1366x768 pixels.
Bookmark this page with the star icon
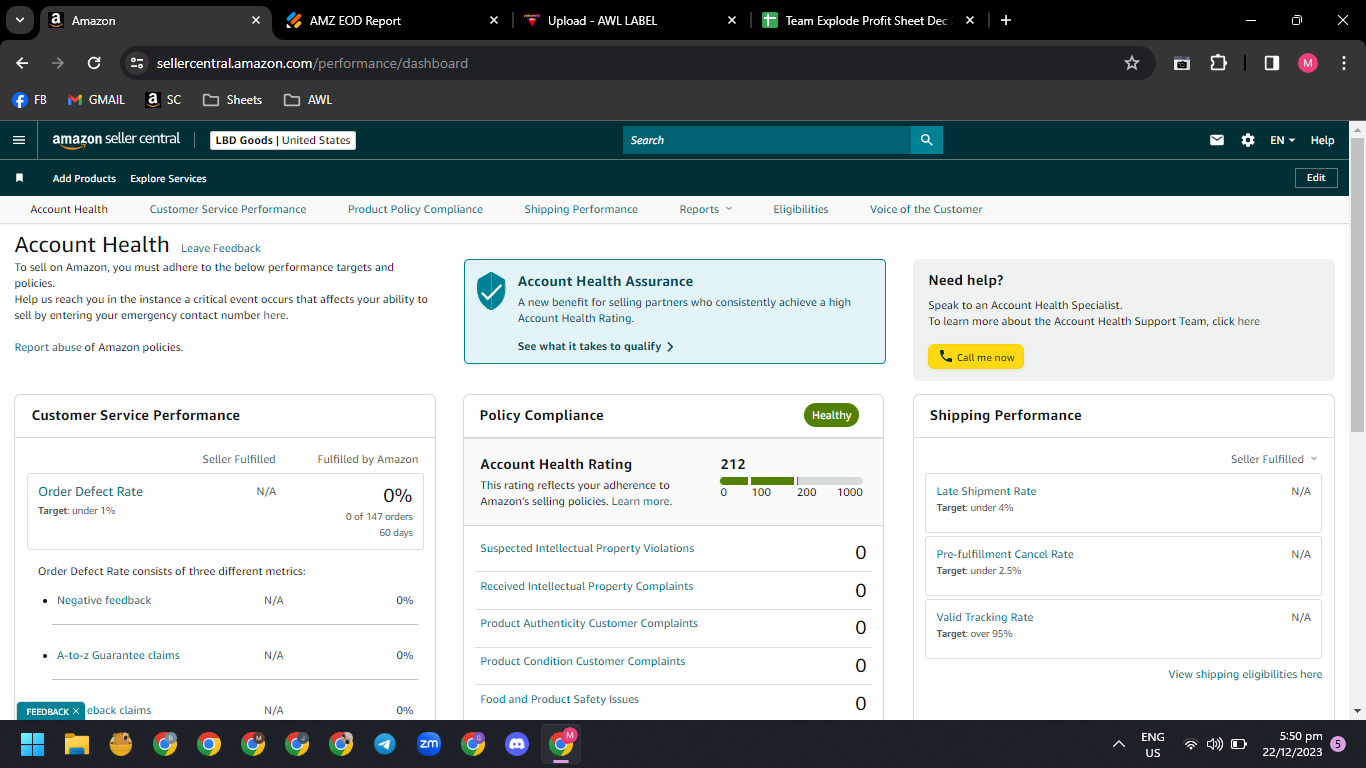(1132, 63)
